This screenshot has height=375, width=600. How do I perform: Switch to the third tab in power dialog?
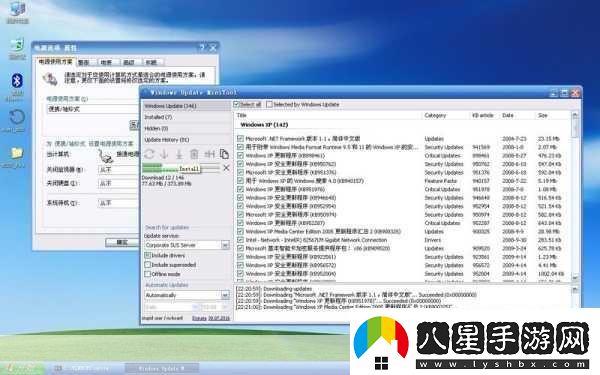pos(106,62)
